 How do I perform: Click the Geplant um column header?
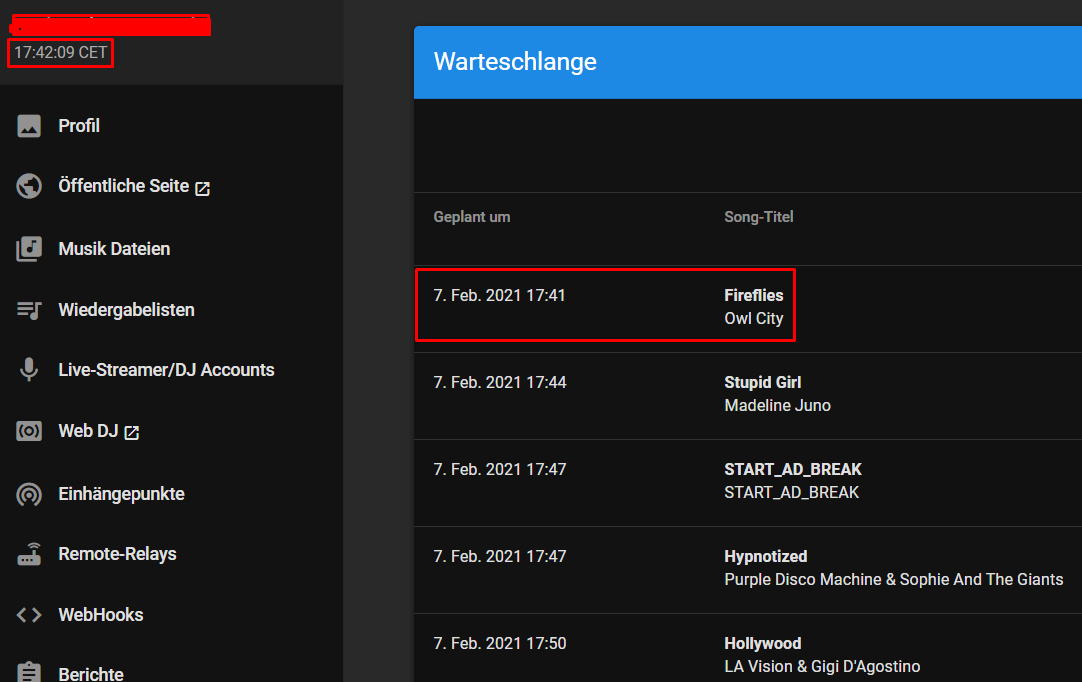point(472,217)
